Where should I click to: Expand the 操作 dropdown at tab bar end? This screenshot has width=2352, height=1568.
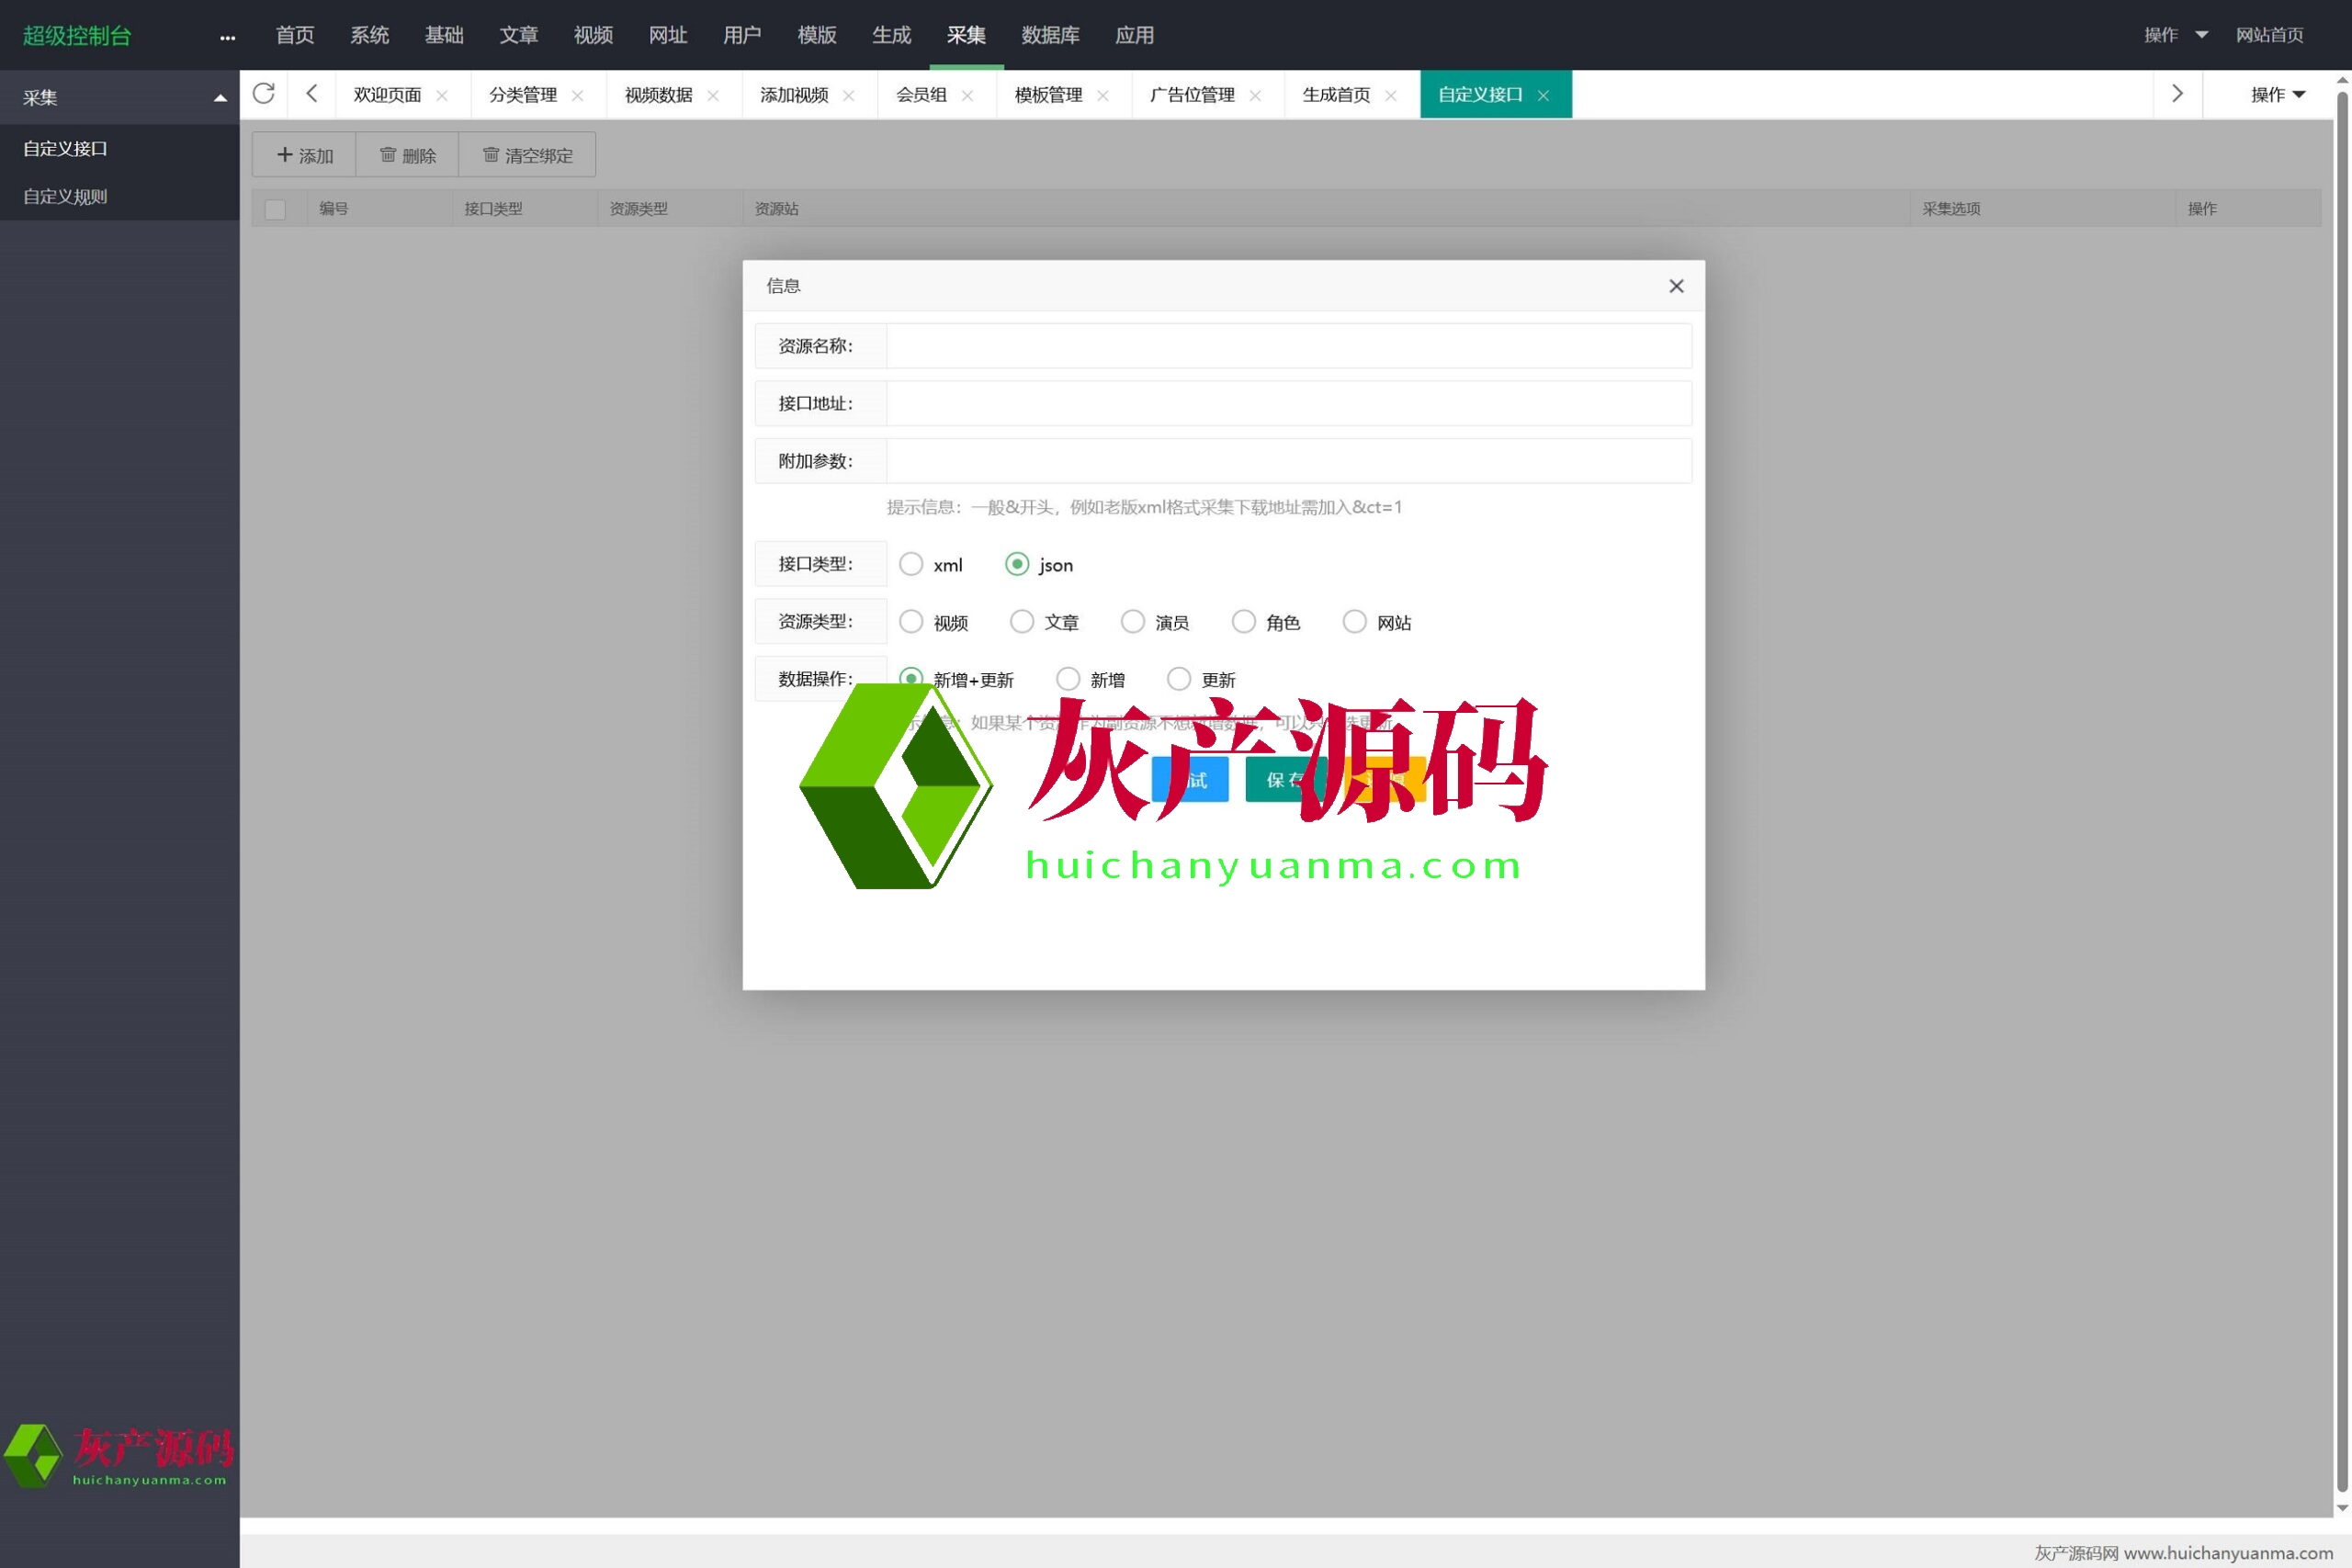coord(2277,94)
